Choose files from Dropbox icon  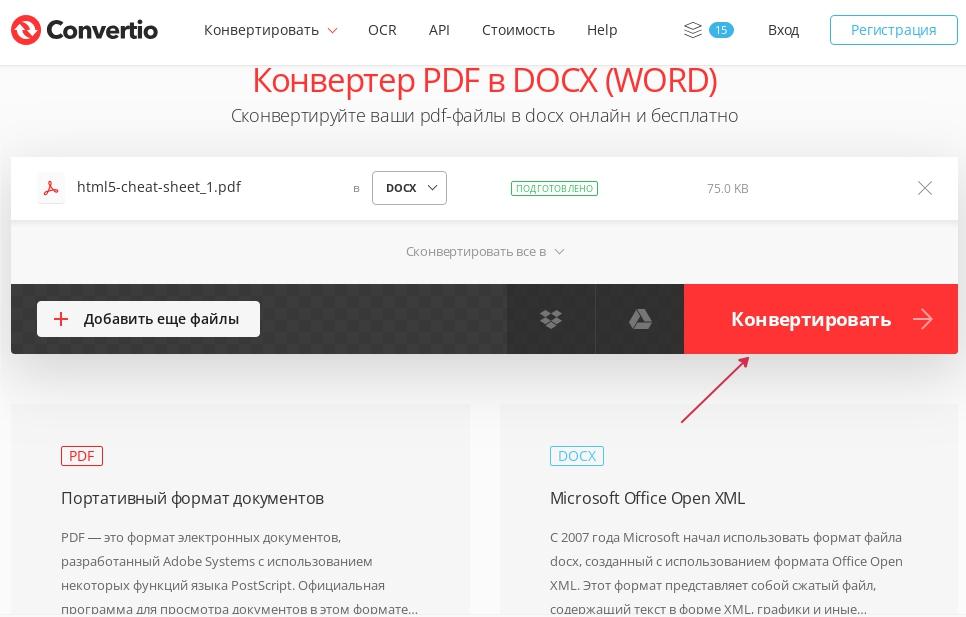click(x=551, y=319)
